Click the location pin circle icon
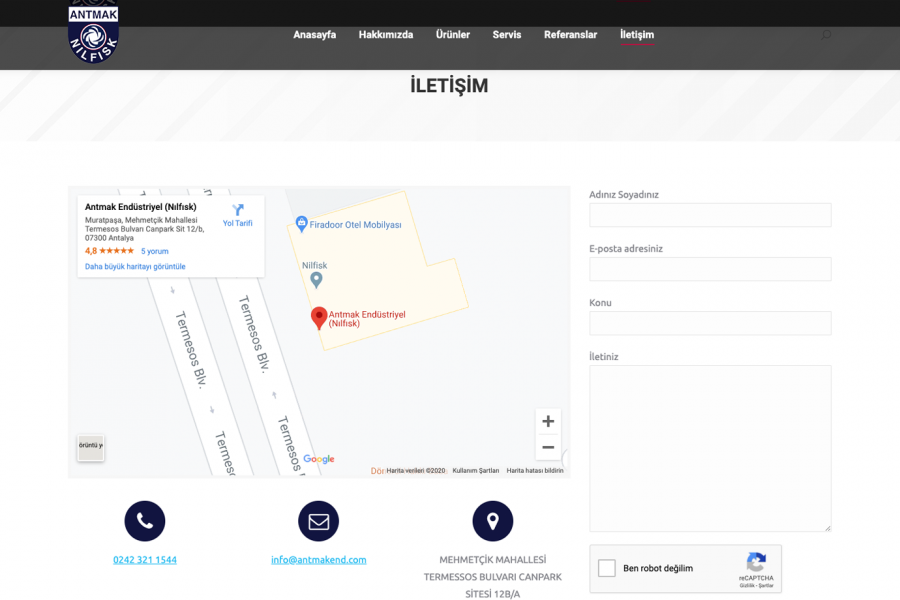Screen dimensions: 900x600 [492, 521]
